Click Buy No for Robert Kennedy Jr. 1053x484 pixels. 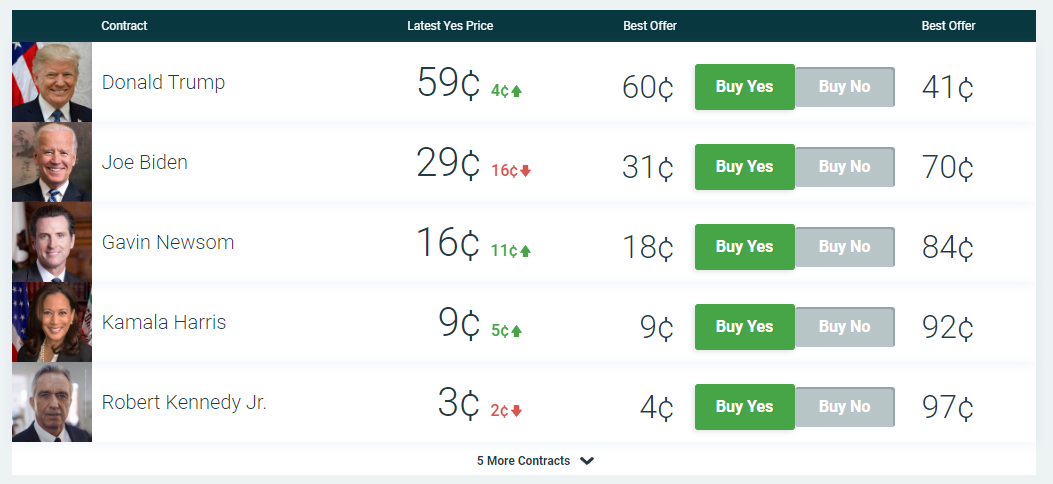[x=845, y=406]
